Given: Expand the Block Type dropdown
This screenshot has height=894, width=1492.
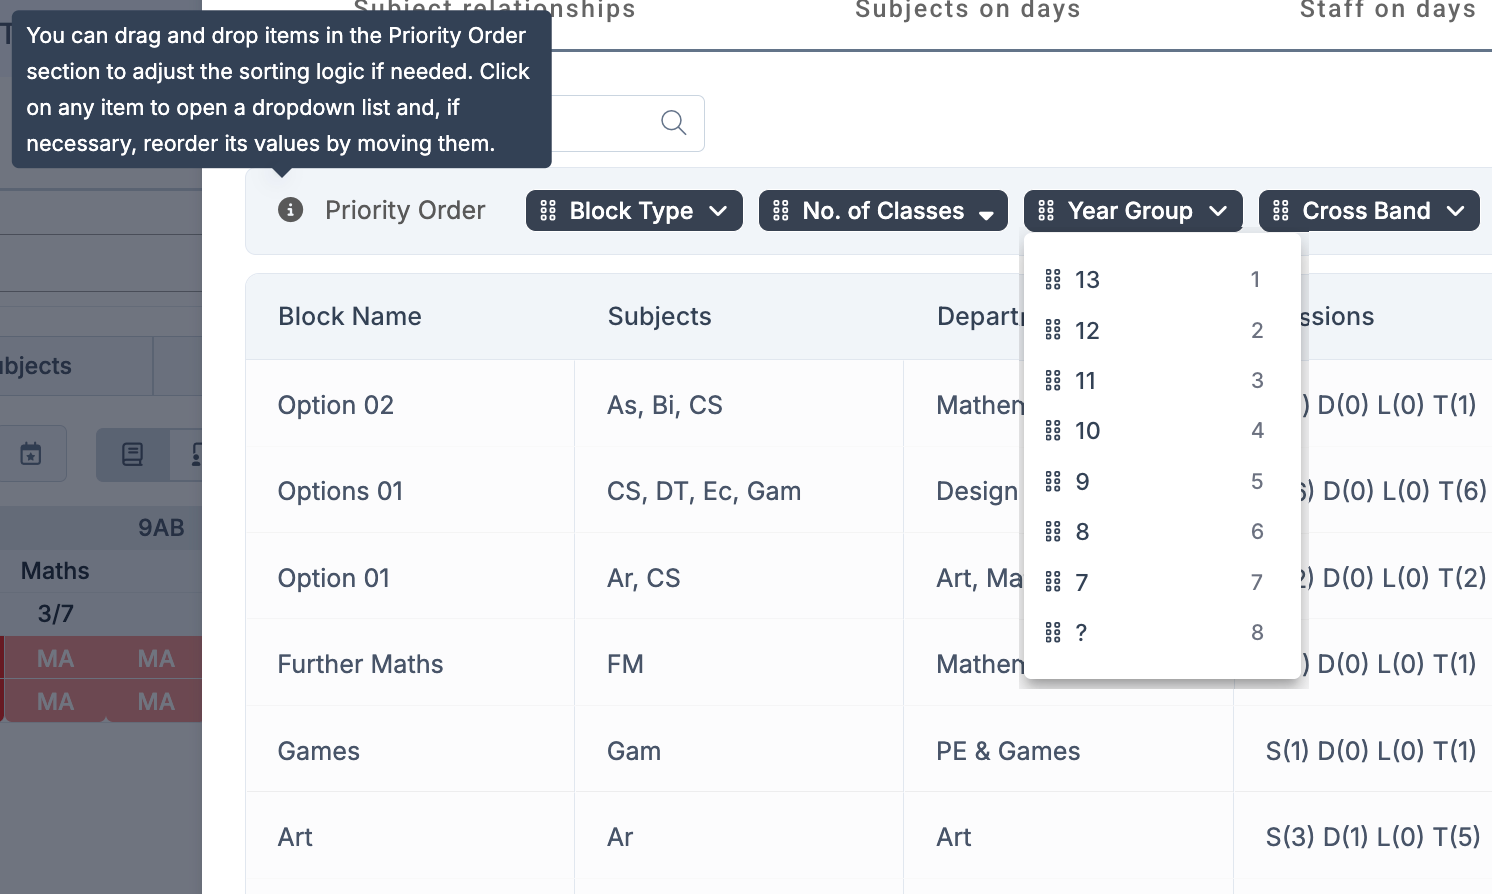Looking at the screenshot, I should pos(717,211).
